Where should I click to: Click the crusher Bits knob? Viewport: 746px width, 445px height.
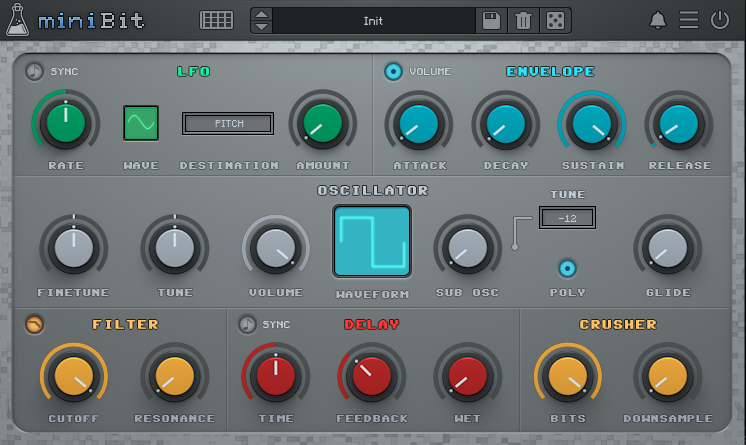coord(568,377)
